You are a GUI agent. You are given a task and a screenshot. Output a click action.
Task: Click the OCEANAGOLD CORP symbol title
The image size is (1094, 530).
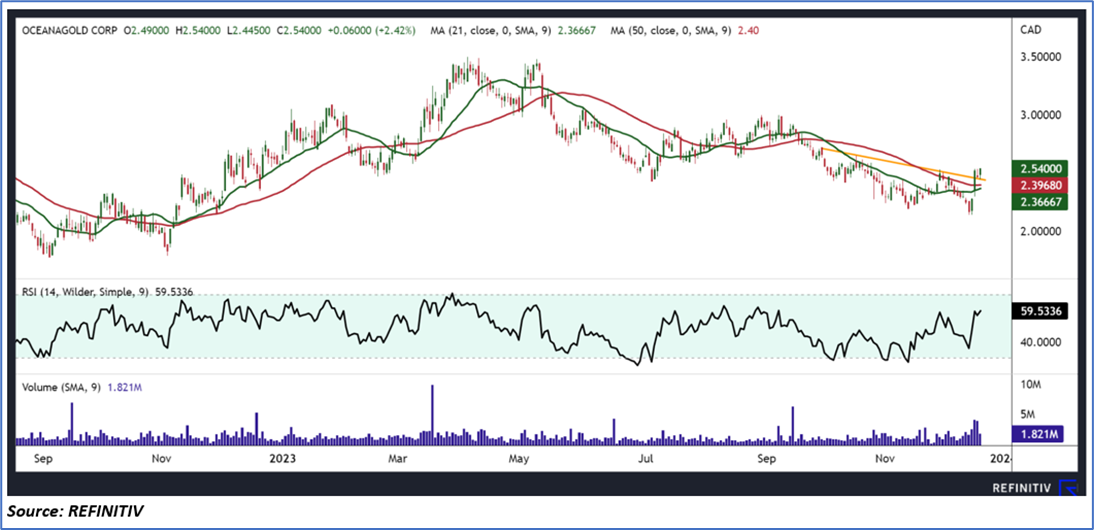pos(68,31)
